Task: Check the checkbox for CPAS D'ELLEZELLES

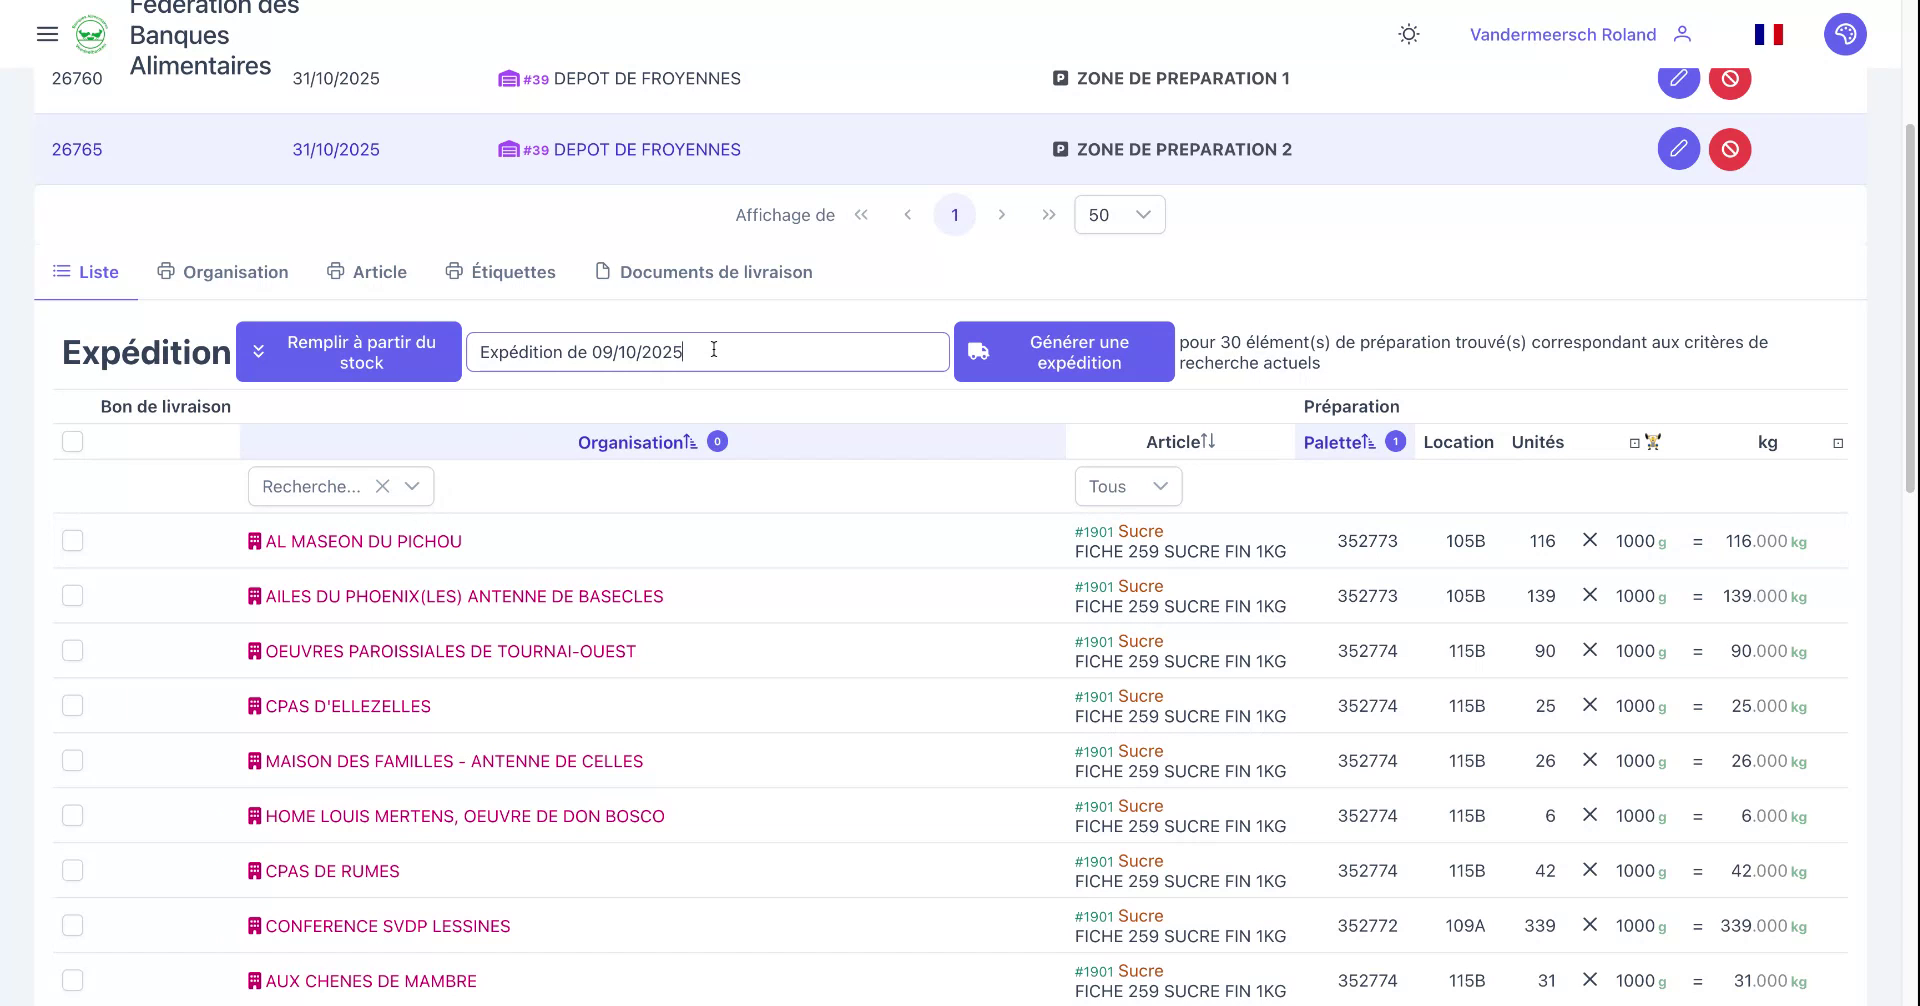Action: (x=72, y=705)
